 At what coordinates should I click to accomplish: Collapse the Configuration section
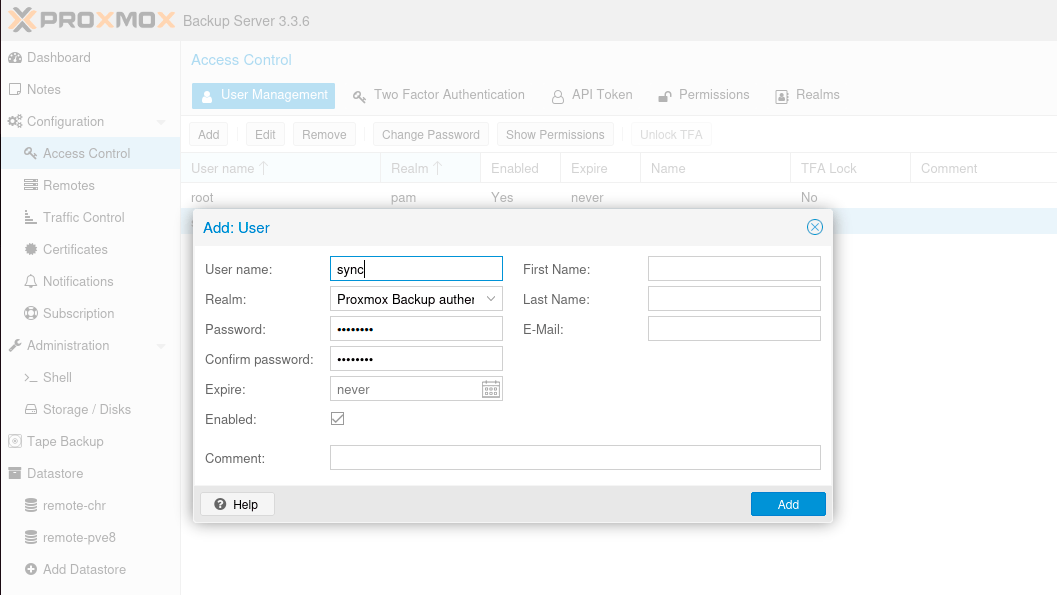(161, 122)
